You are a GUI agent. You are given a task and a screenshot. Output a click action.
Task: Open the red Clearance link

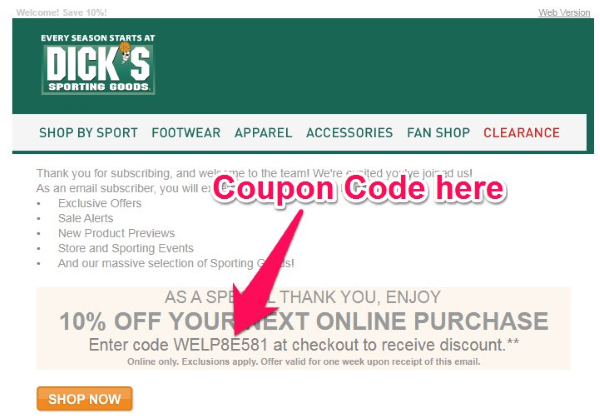521,132
